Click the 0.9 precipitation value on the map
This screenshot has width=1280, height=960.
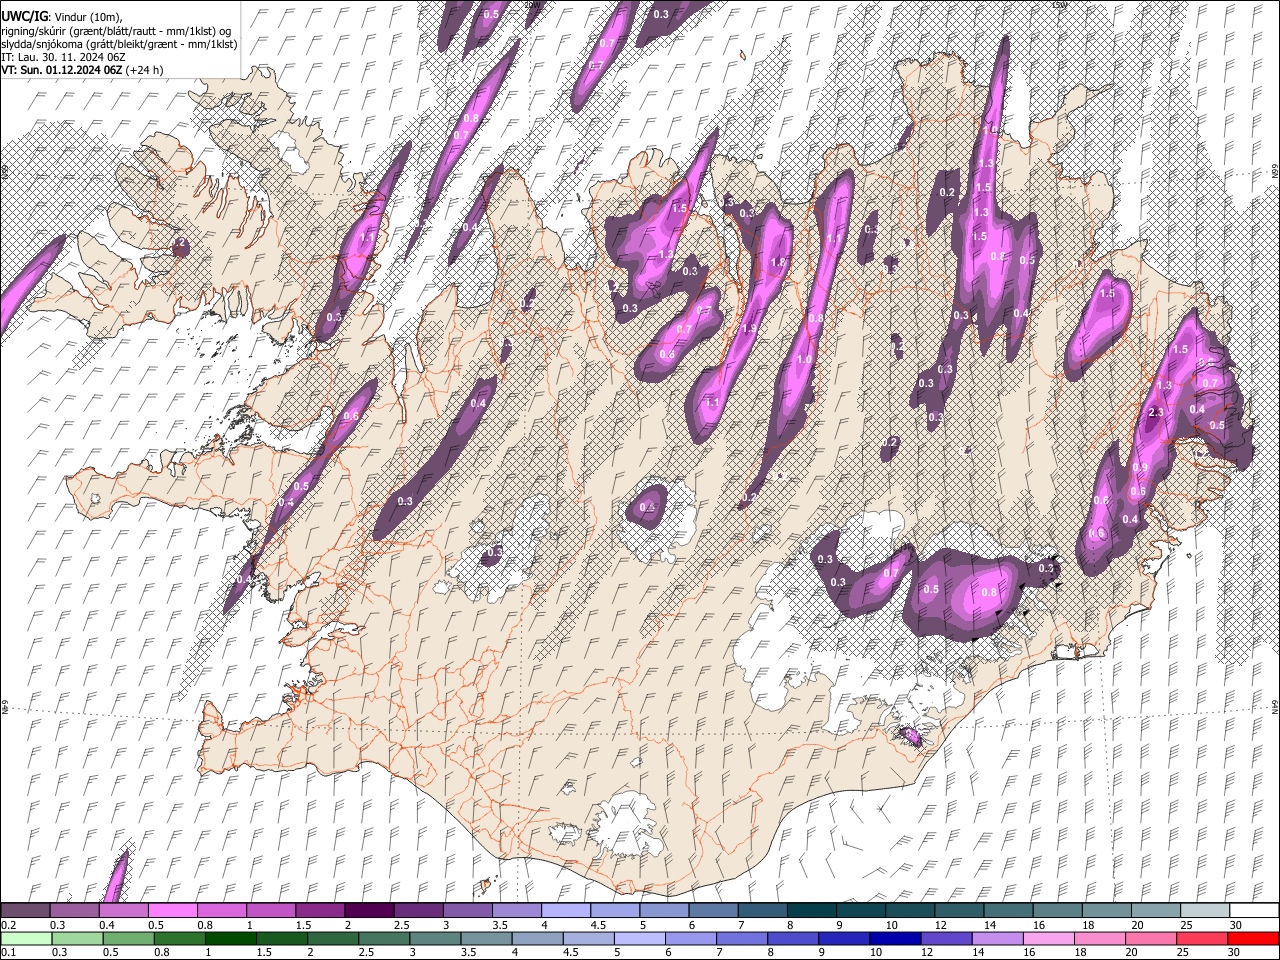point(1141,468)
